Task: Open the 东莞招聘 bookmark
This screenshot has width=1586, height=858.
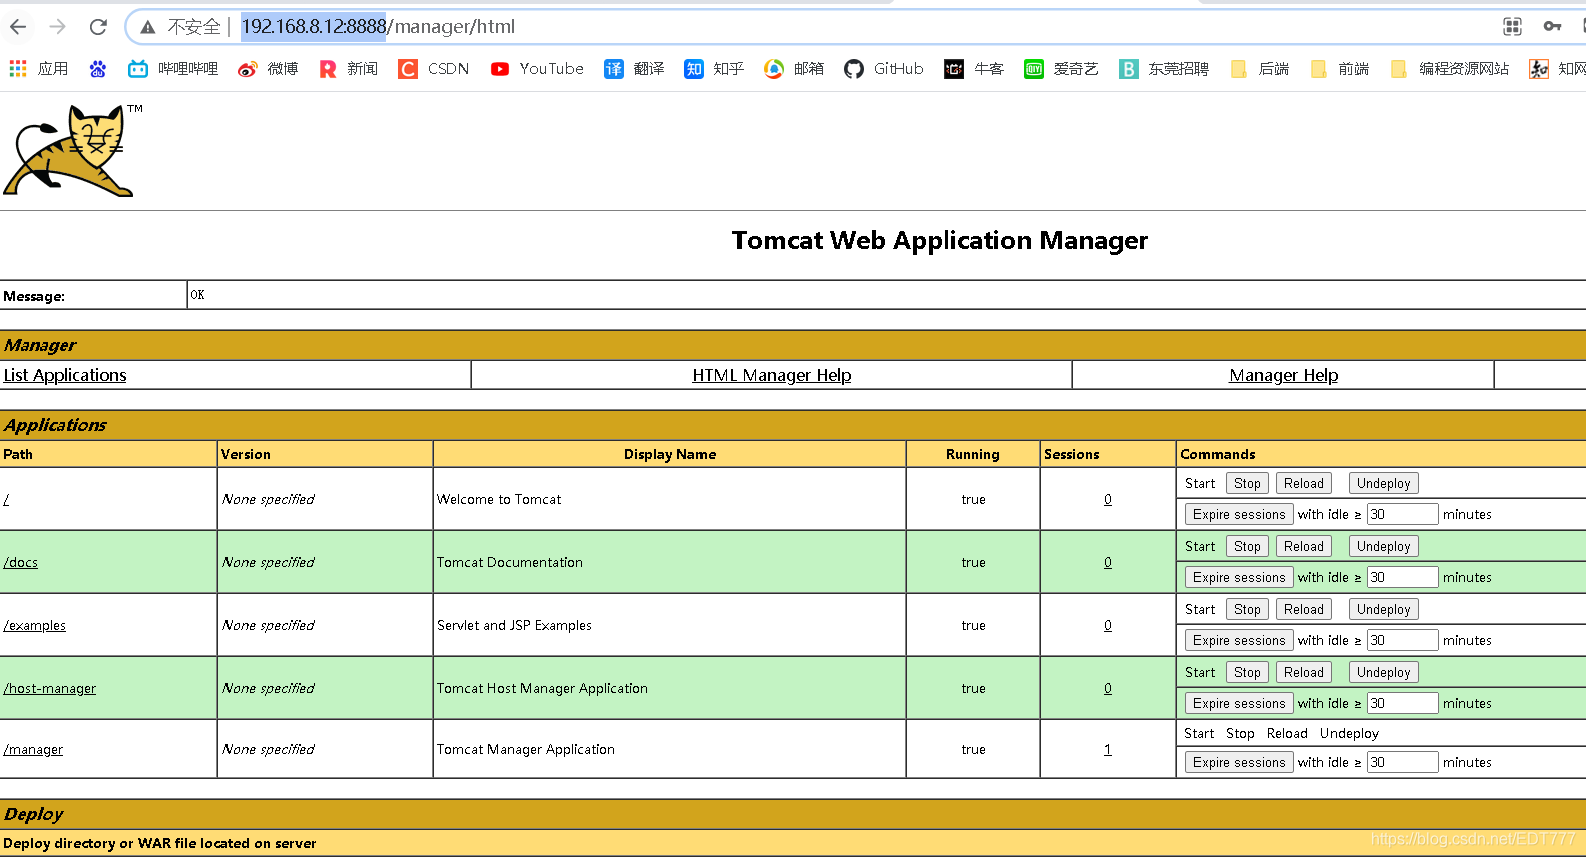Action: click(1164, 69)
